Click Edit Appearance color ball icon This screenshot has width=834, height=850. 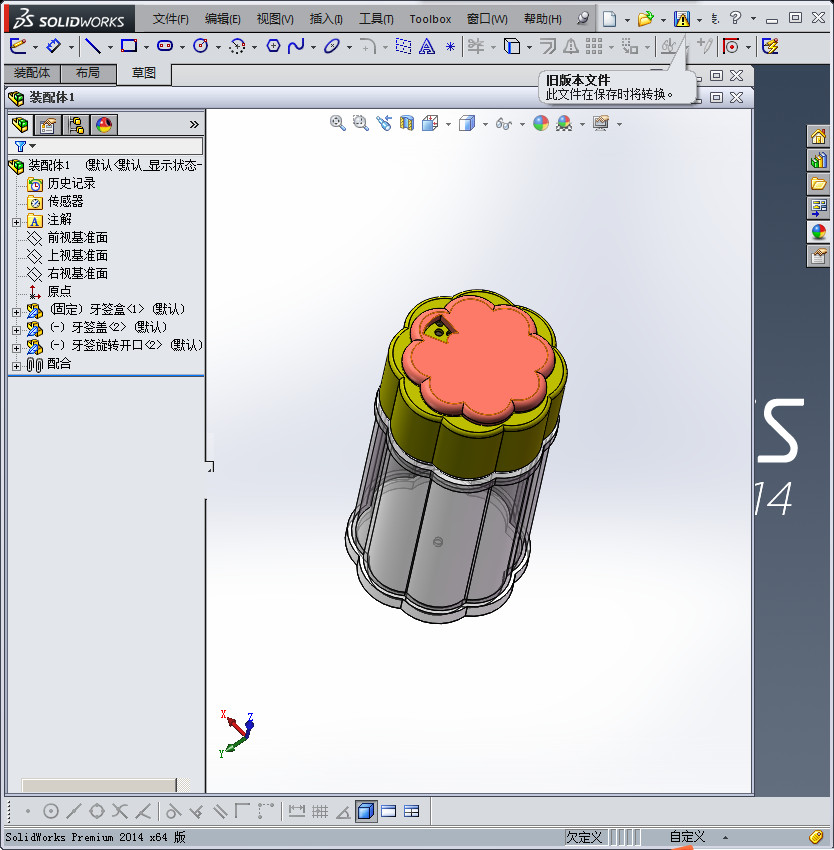pos(541,123)
